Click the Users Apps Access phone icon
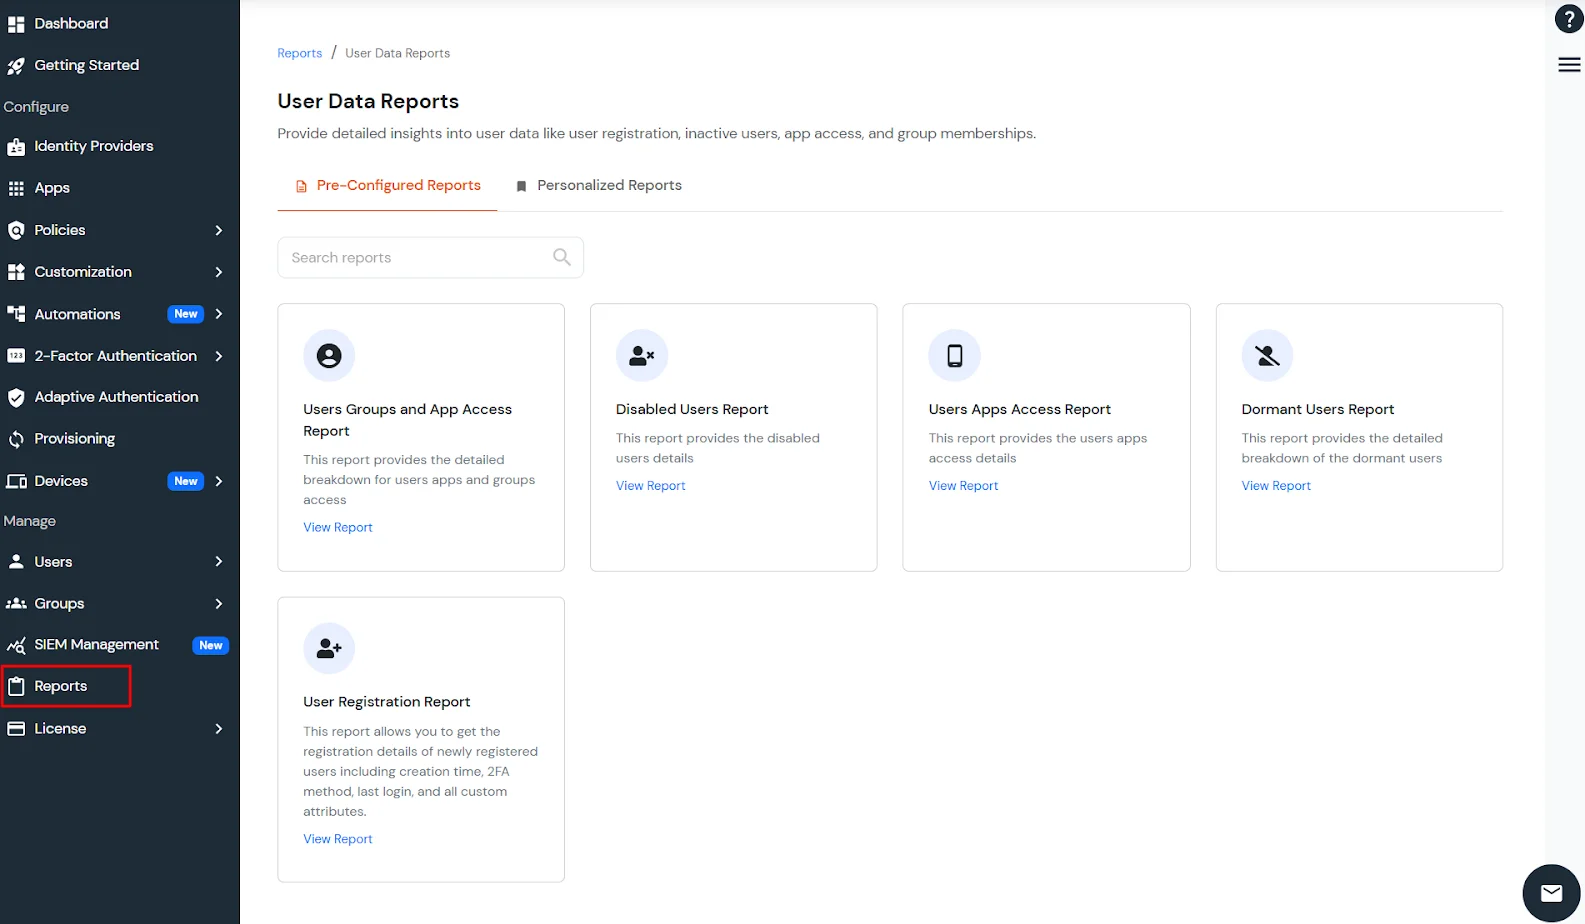Image resolution: width=1585 pixels, height=924 pixels. point(955,355)
